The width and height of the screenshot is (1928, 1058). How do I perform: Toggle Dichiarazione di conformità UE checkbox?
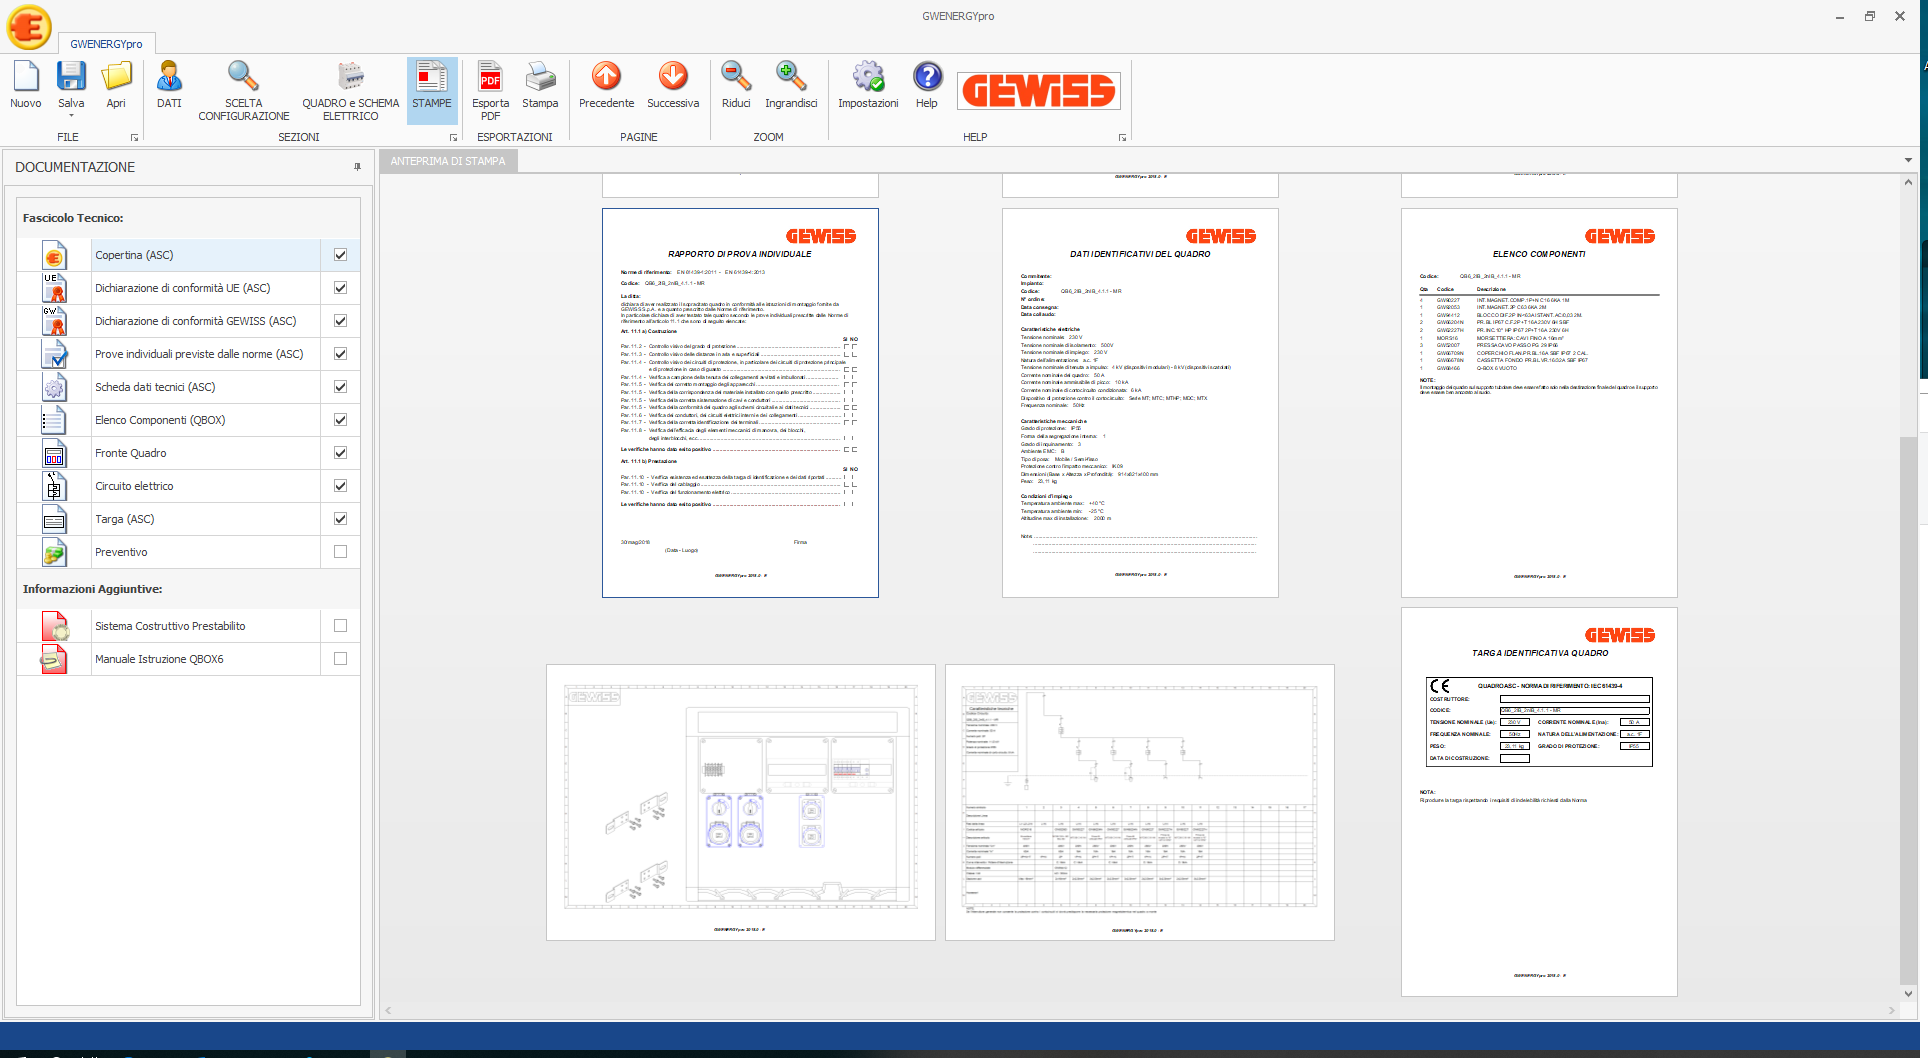click(340, 288)
